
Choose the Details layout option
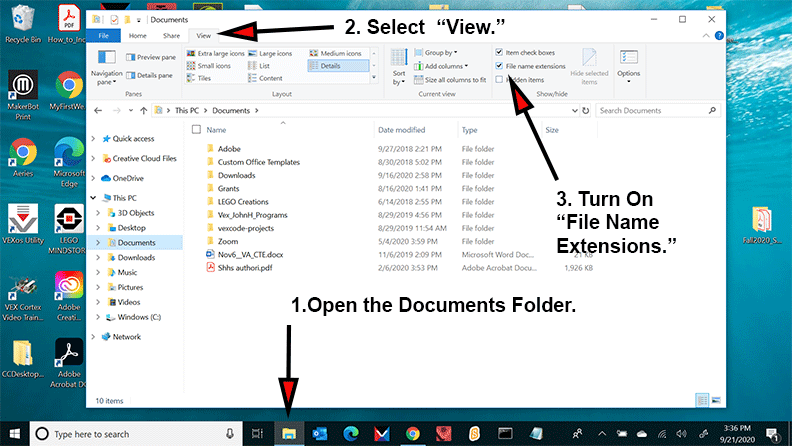[330, 65]
